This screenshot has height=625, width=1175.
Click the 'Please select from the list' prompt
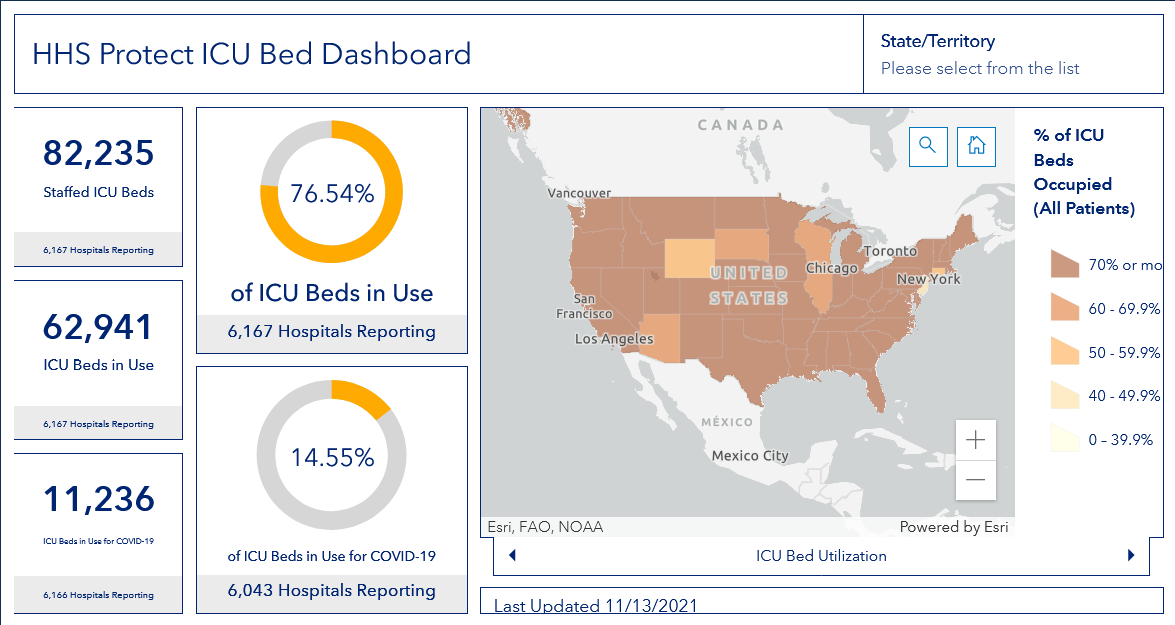pyautogui.click(x=980, y=68)
